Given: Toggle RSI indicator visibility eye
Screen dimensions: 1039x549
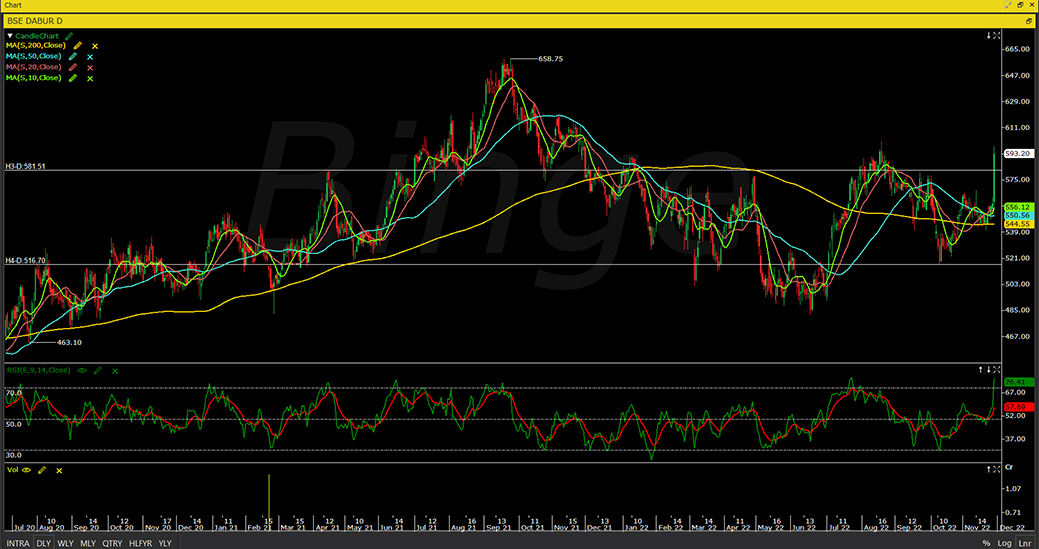Looking at the screenshot, I should coord(82,371).
